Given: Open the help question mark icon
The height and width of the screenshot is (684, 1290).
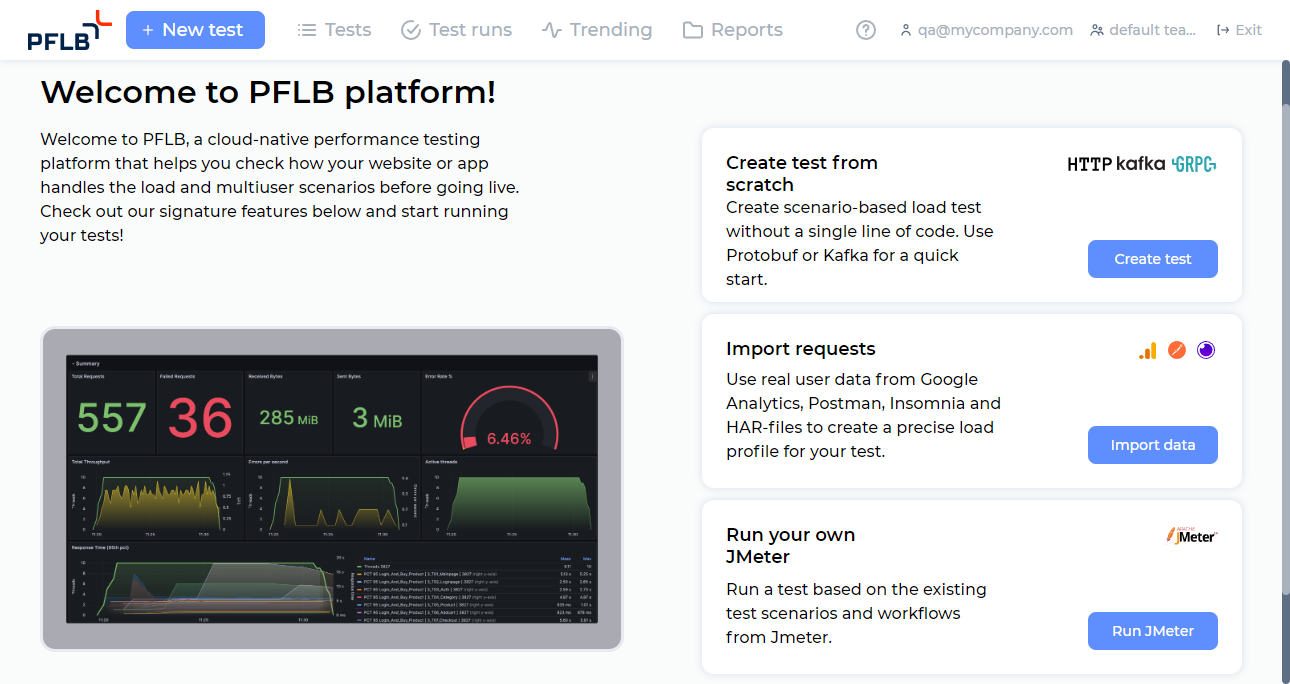Looking at the screenshot, I should click(x=866, y=30).
